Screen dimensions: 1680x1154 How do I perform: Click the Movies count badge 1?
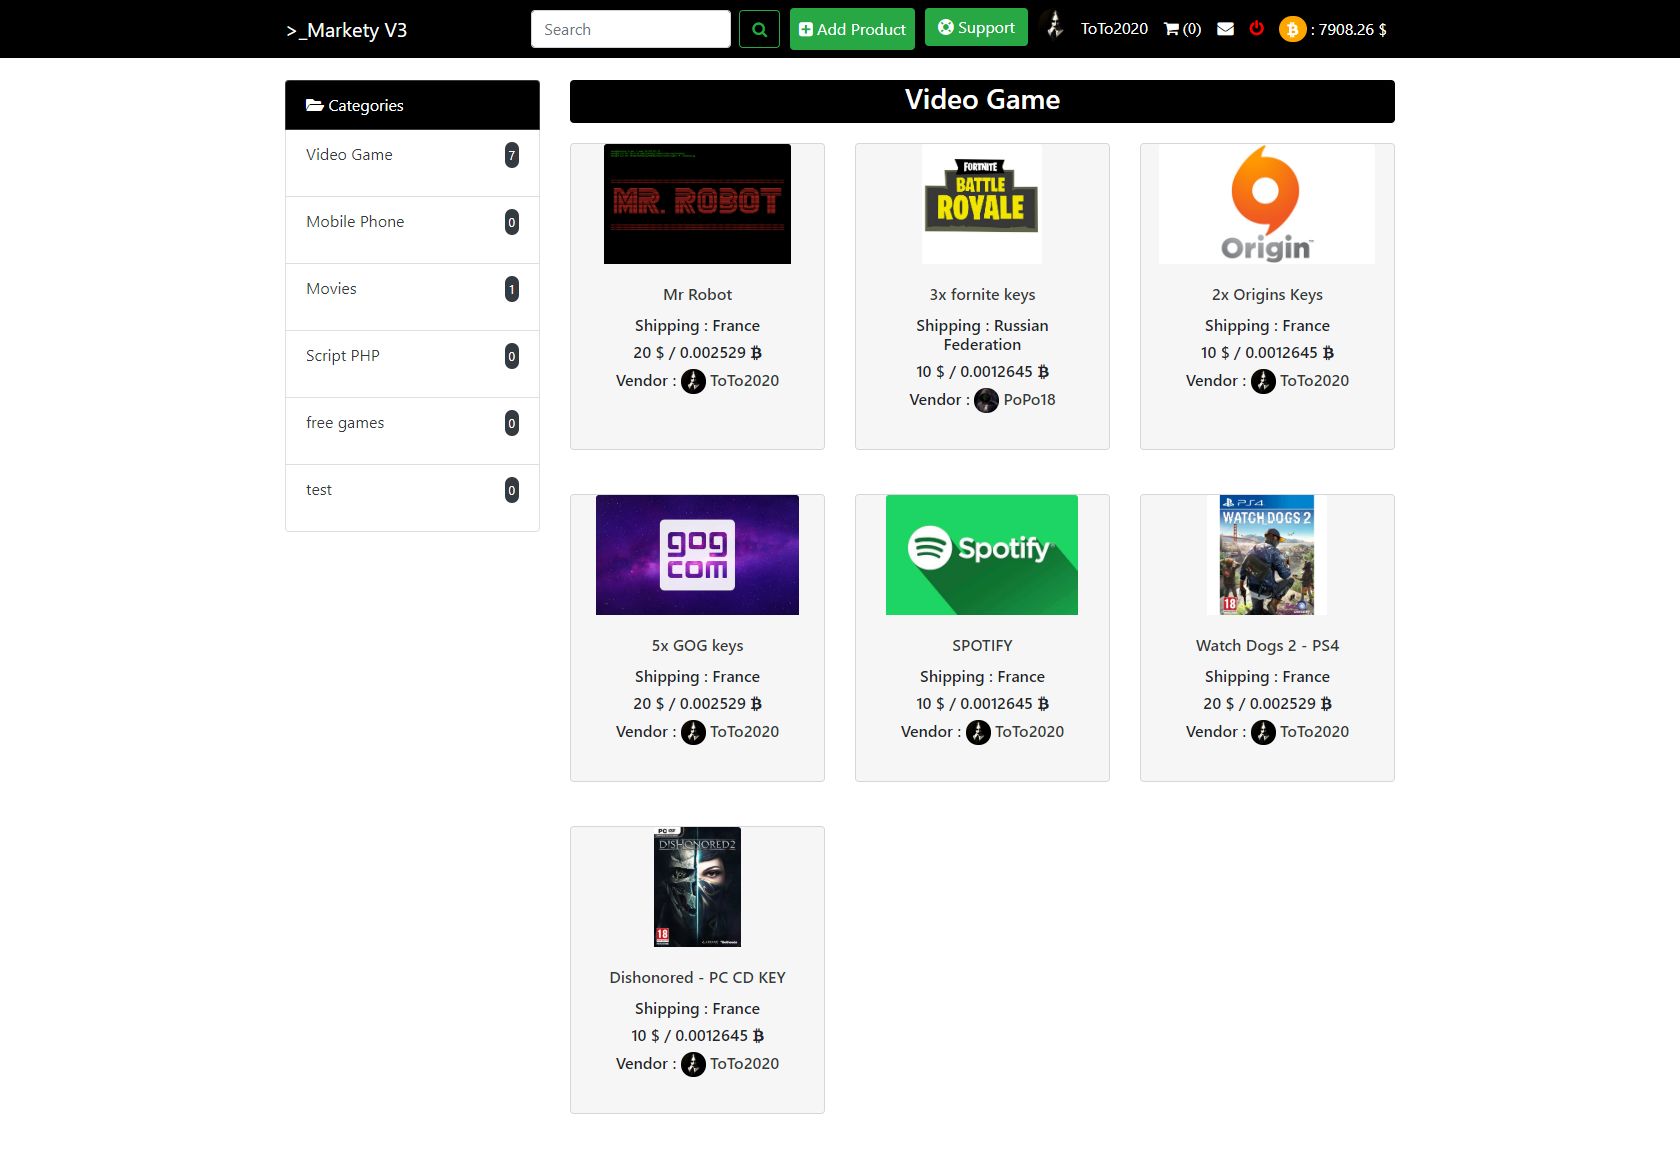(512, 289)
